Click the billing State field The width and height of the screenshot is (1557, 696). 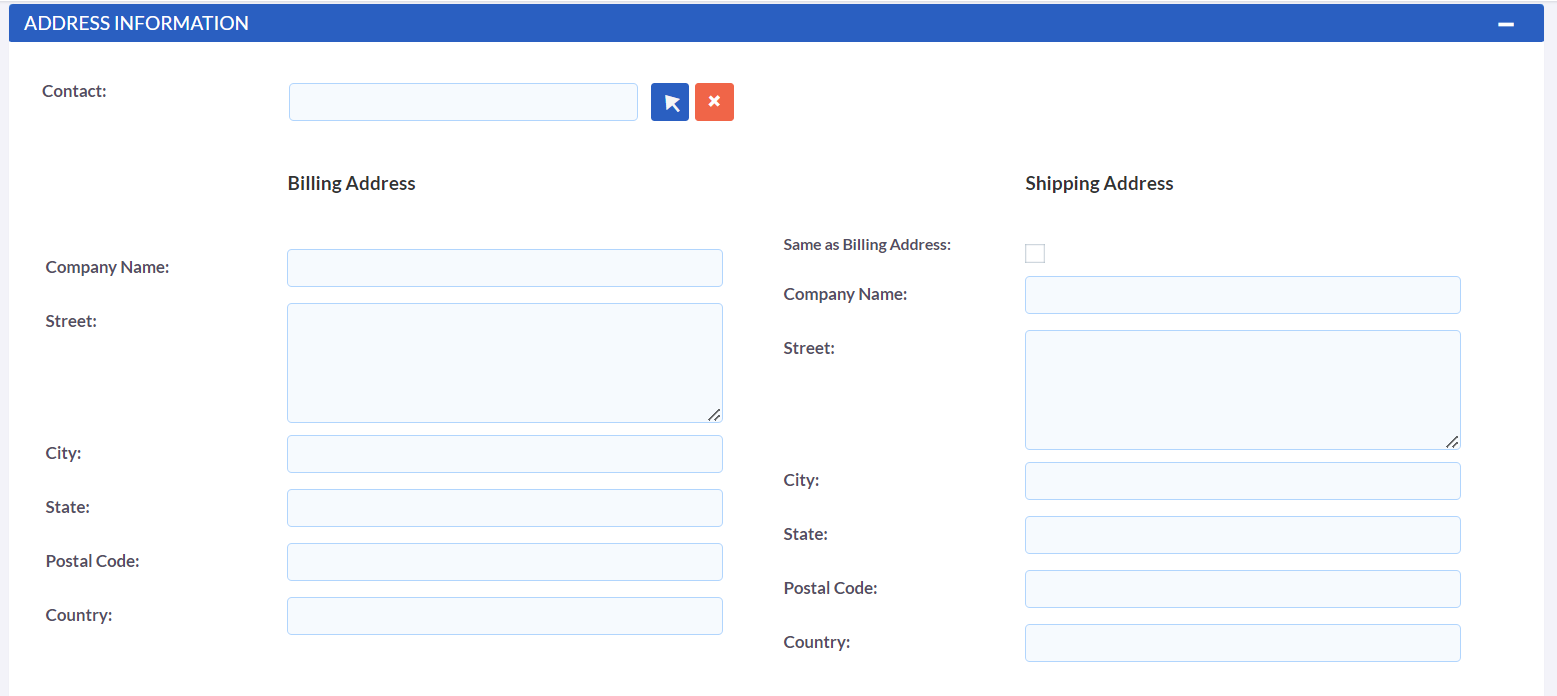pos(504,508)
